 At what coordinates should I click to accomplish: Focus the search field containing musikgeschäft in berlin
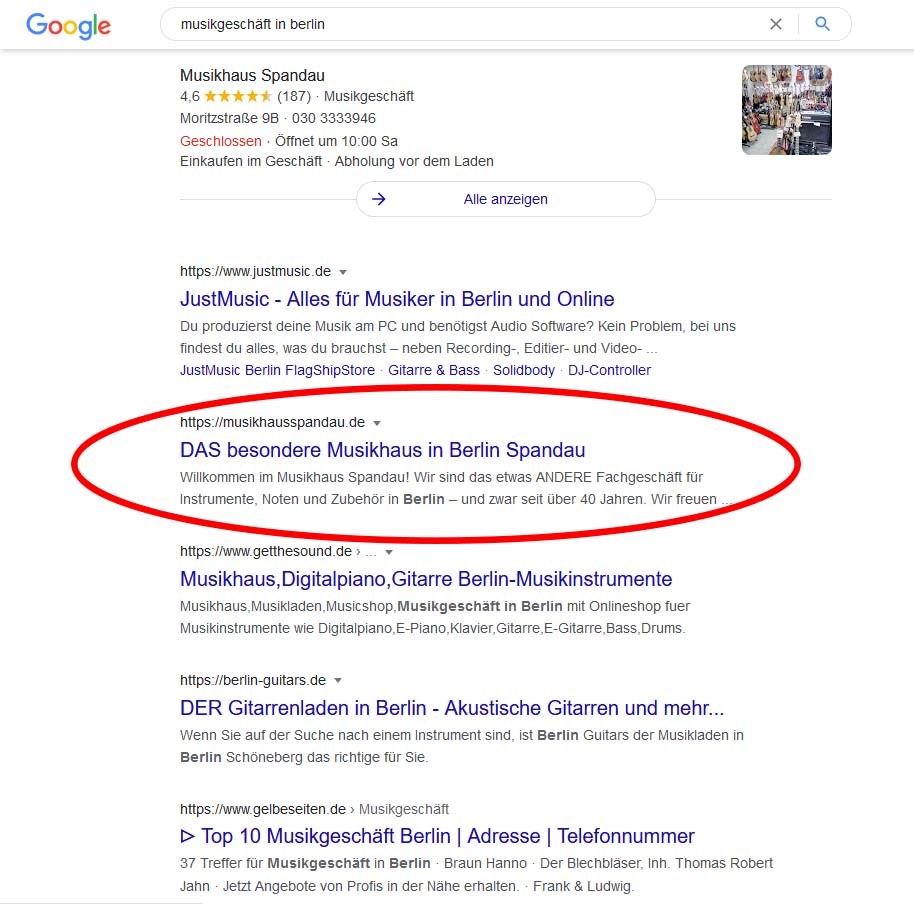coord(505,24)
